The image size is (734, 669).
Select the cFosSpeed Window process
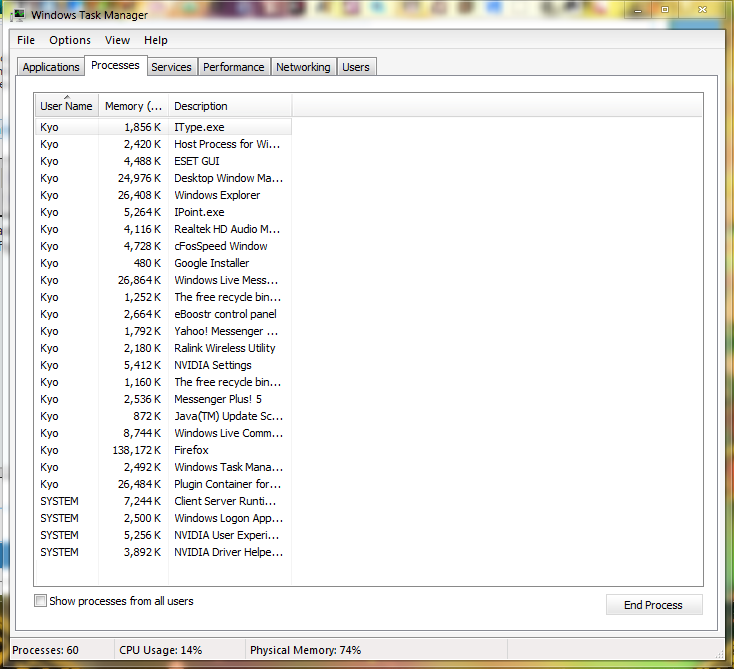coord(163,246)
